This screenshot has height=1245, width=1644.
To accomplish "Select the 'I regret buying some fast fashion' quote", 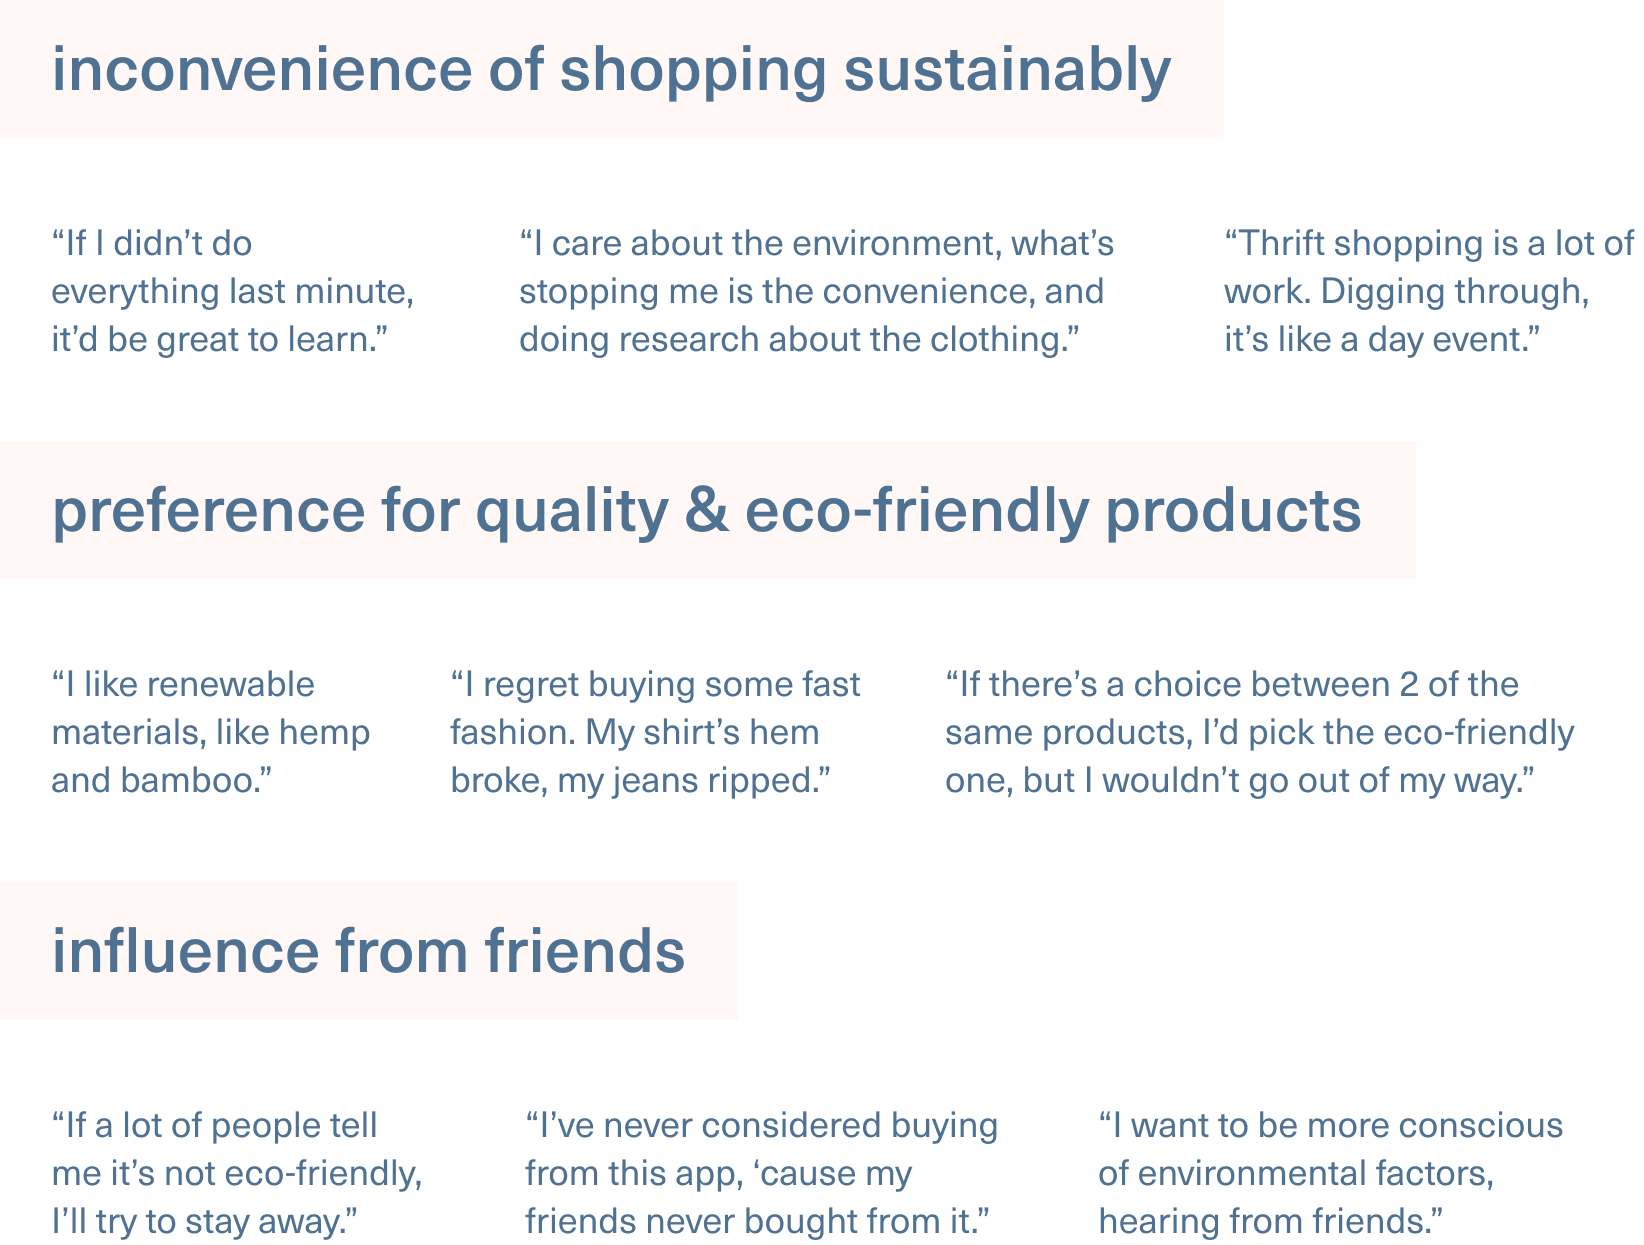I will click(655, 732).
